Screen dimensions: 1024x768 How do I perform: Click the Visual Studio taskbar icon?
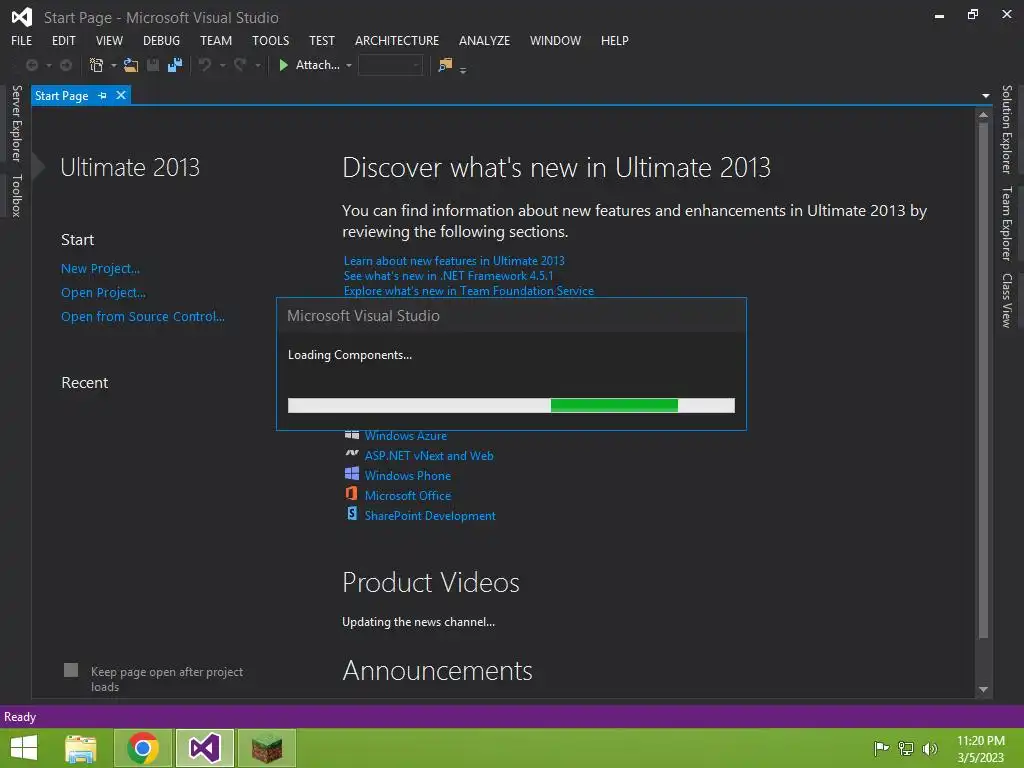[x=204, y=748]
